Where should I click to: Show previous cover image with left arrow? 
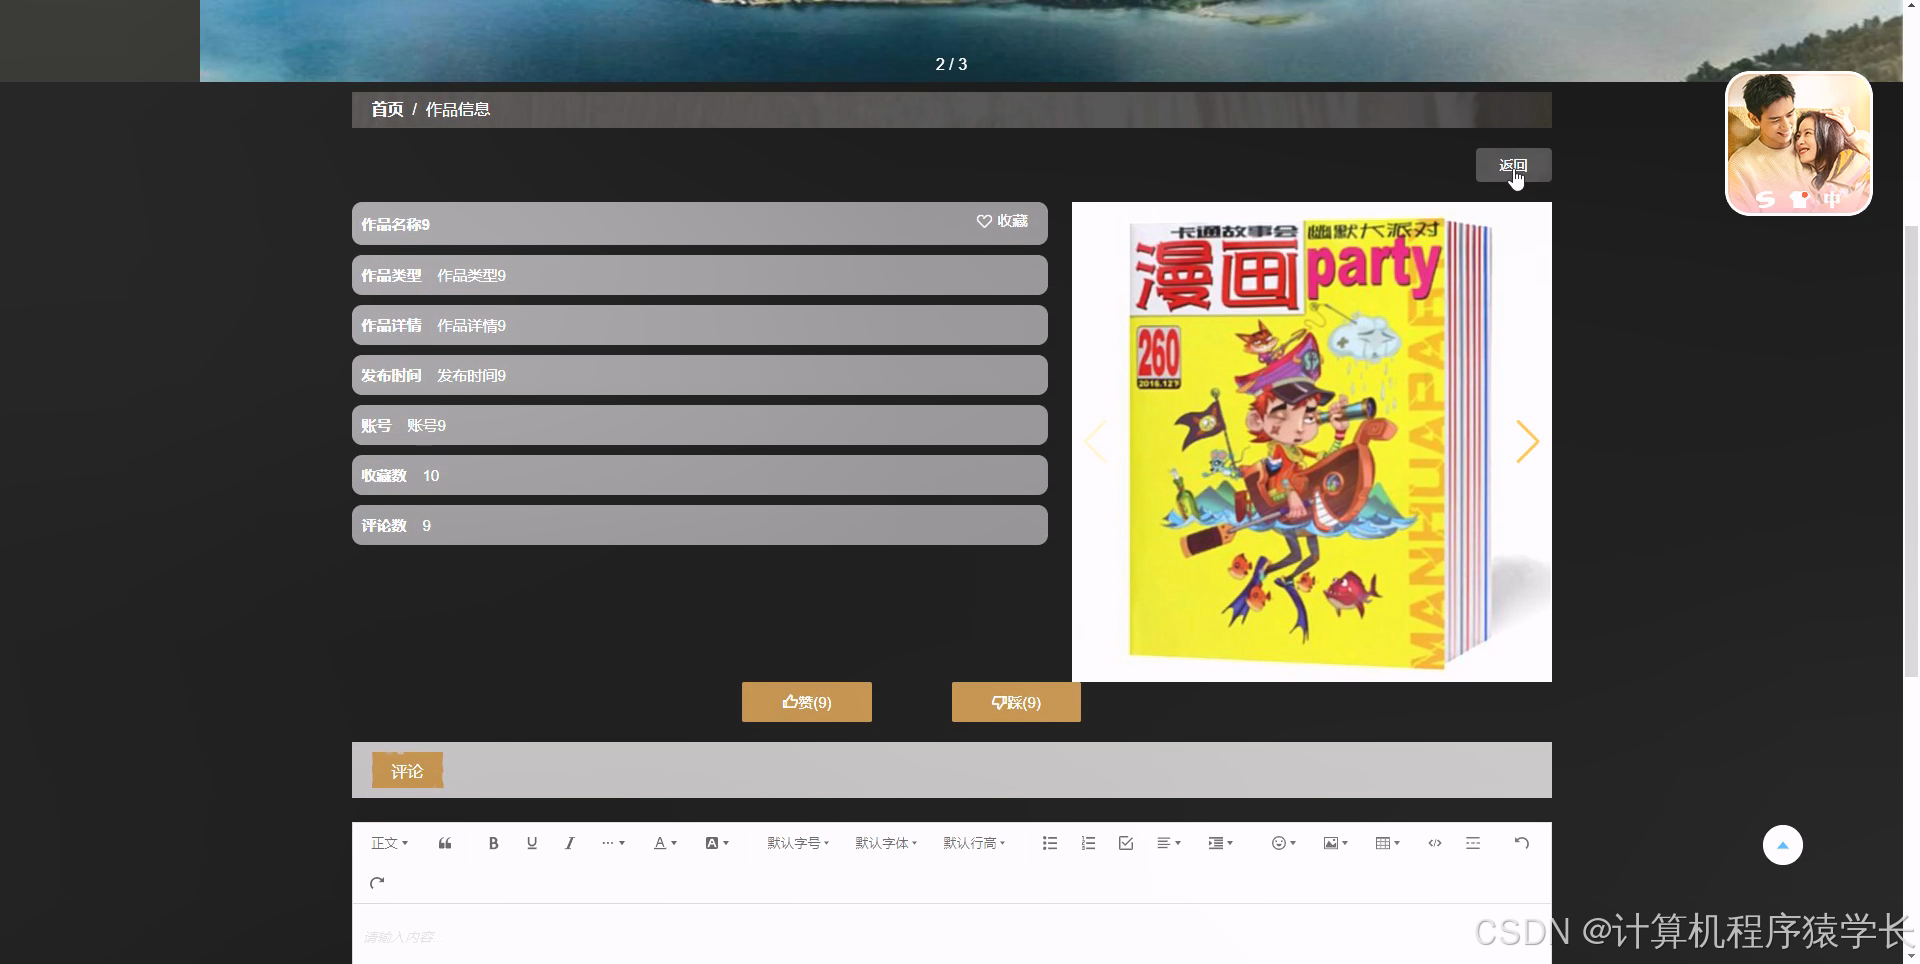click(x=1096, y=441)
